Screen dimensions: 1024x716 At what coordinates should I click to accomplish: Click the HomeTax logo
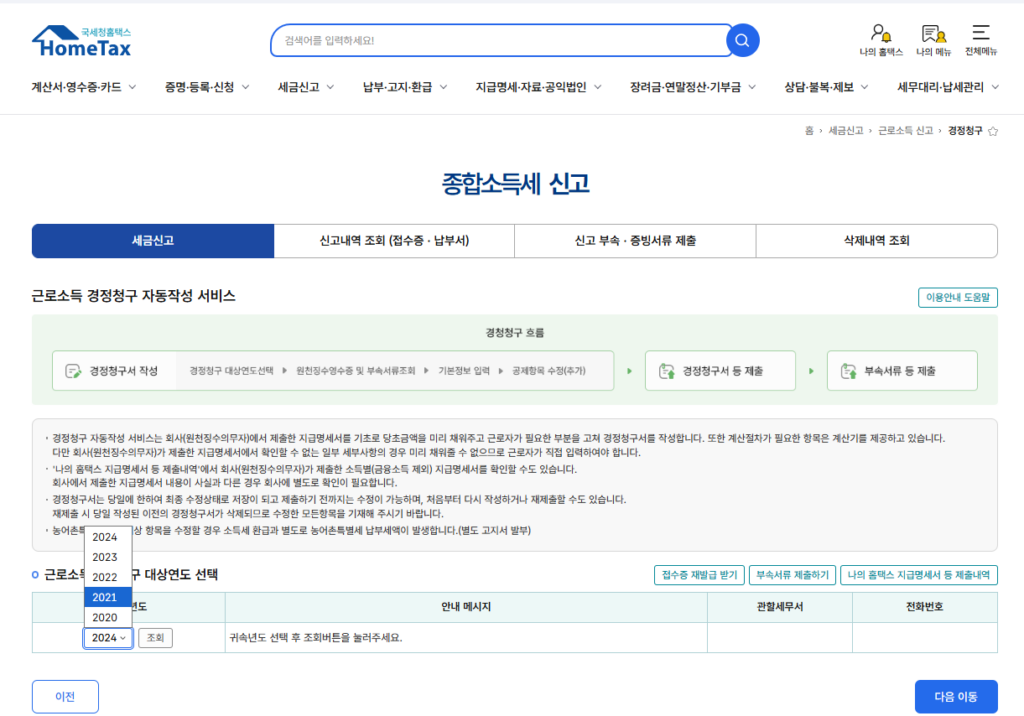point(80,40)
